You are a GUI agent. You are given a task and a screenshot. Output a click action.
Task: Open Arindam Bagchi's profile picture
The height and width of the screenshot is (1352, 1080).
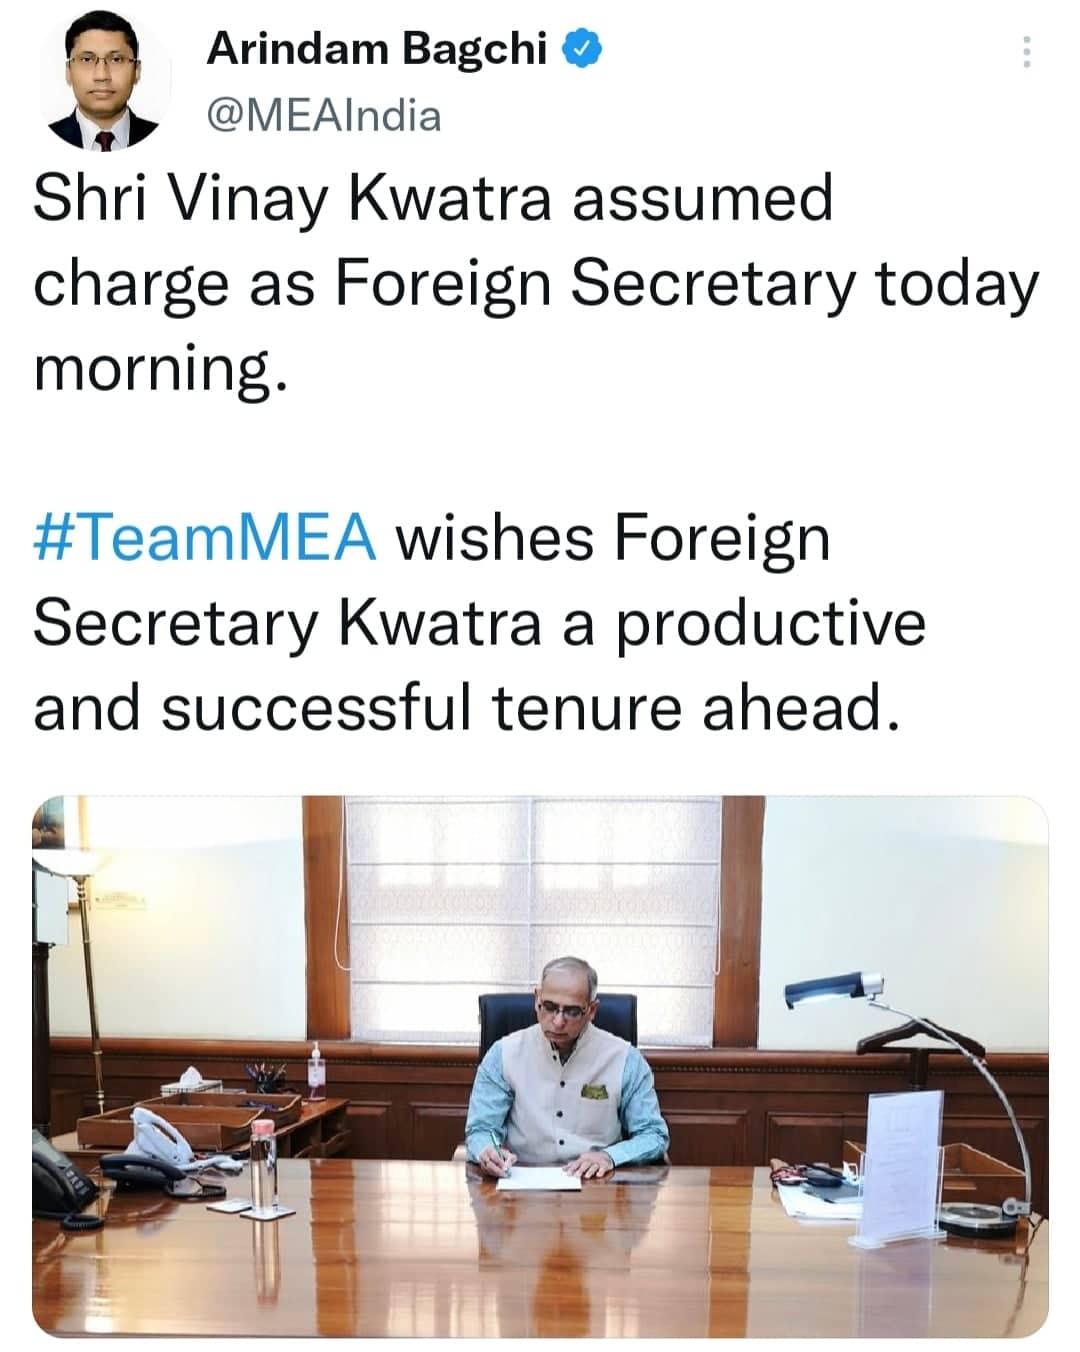tap(104, 86)
